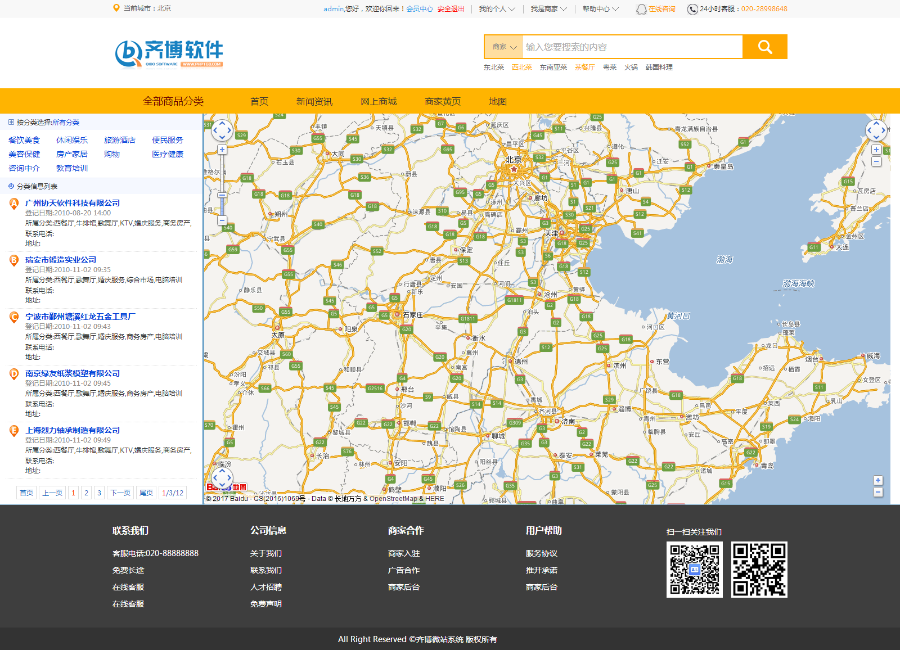Go to pagination page 2
Screen dimensions: 900x650
pyautogui.click(x=87, y=493)
